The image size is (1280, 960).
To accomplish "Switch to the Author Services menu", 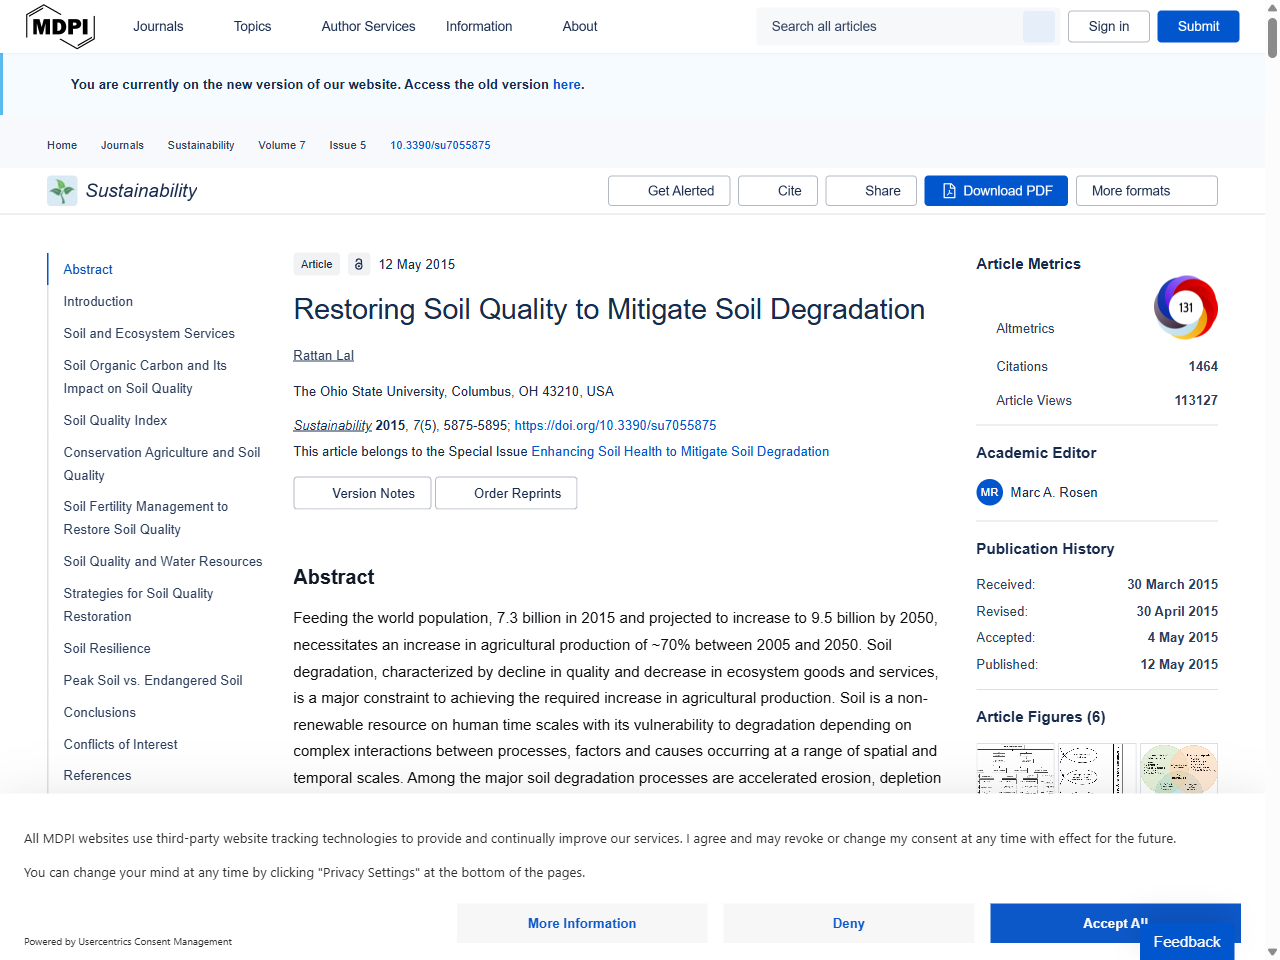I will [x=368, y=26].
